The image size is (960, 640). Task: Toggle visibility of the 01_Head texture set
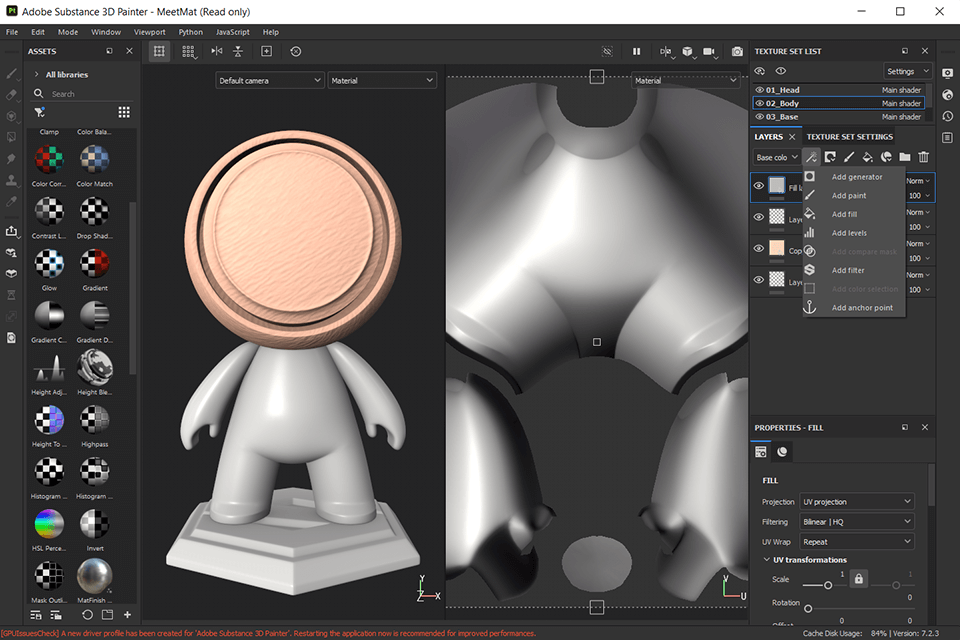coord(759,89)
